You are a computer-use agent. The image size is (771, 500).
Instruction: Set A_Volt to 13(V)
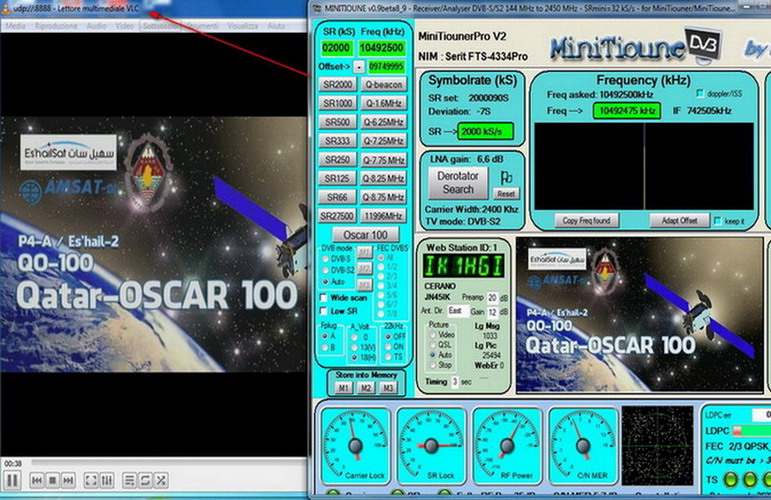click(x=354, y=348)
